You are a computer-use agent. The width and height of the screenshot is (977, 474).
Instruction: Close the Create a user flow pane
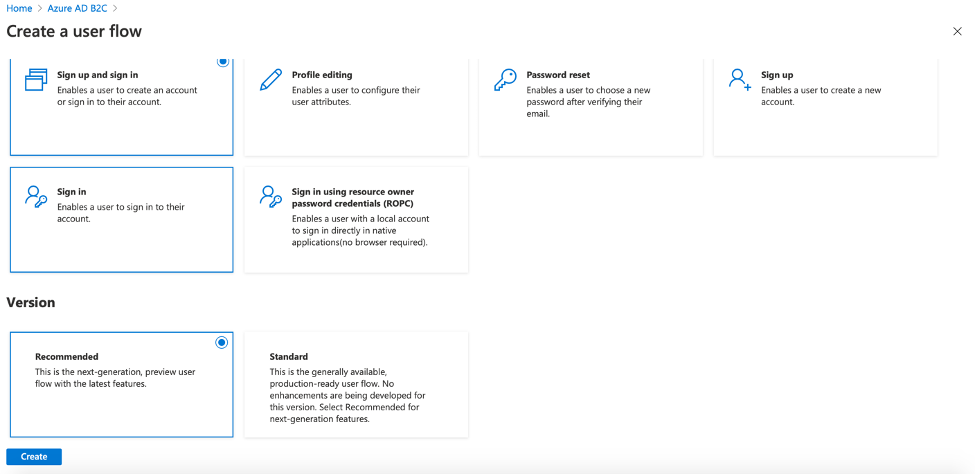958,32
